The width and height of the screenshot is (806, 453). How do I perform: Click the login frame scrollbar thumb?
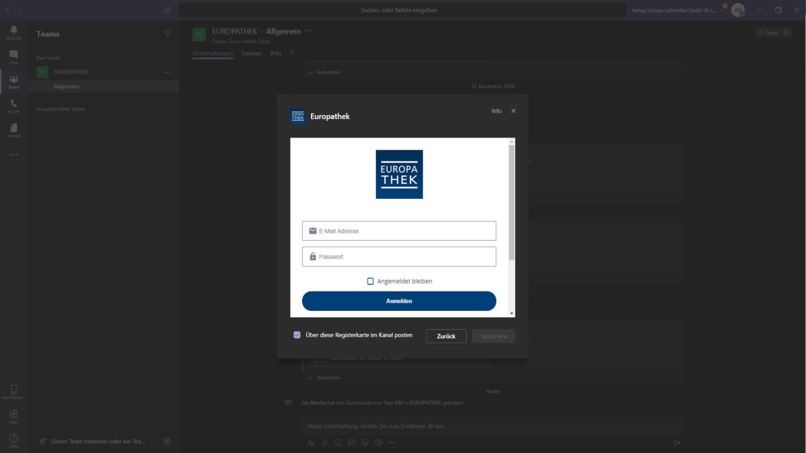click(511, 203)
